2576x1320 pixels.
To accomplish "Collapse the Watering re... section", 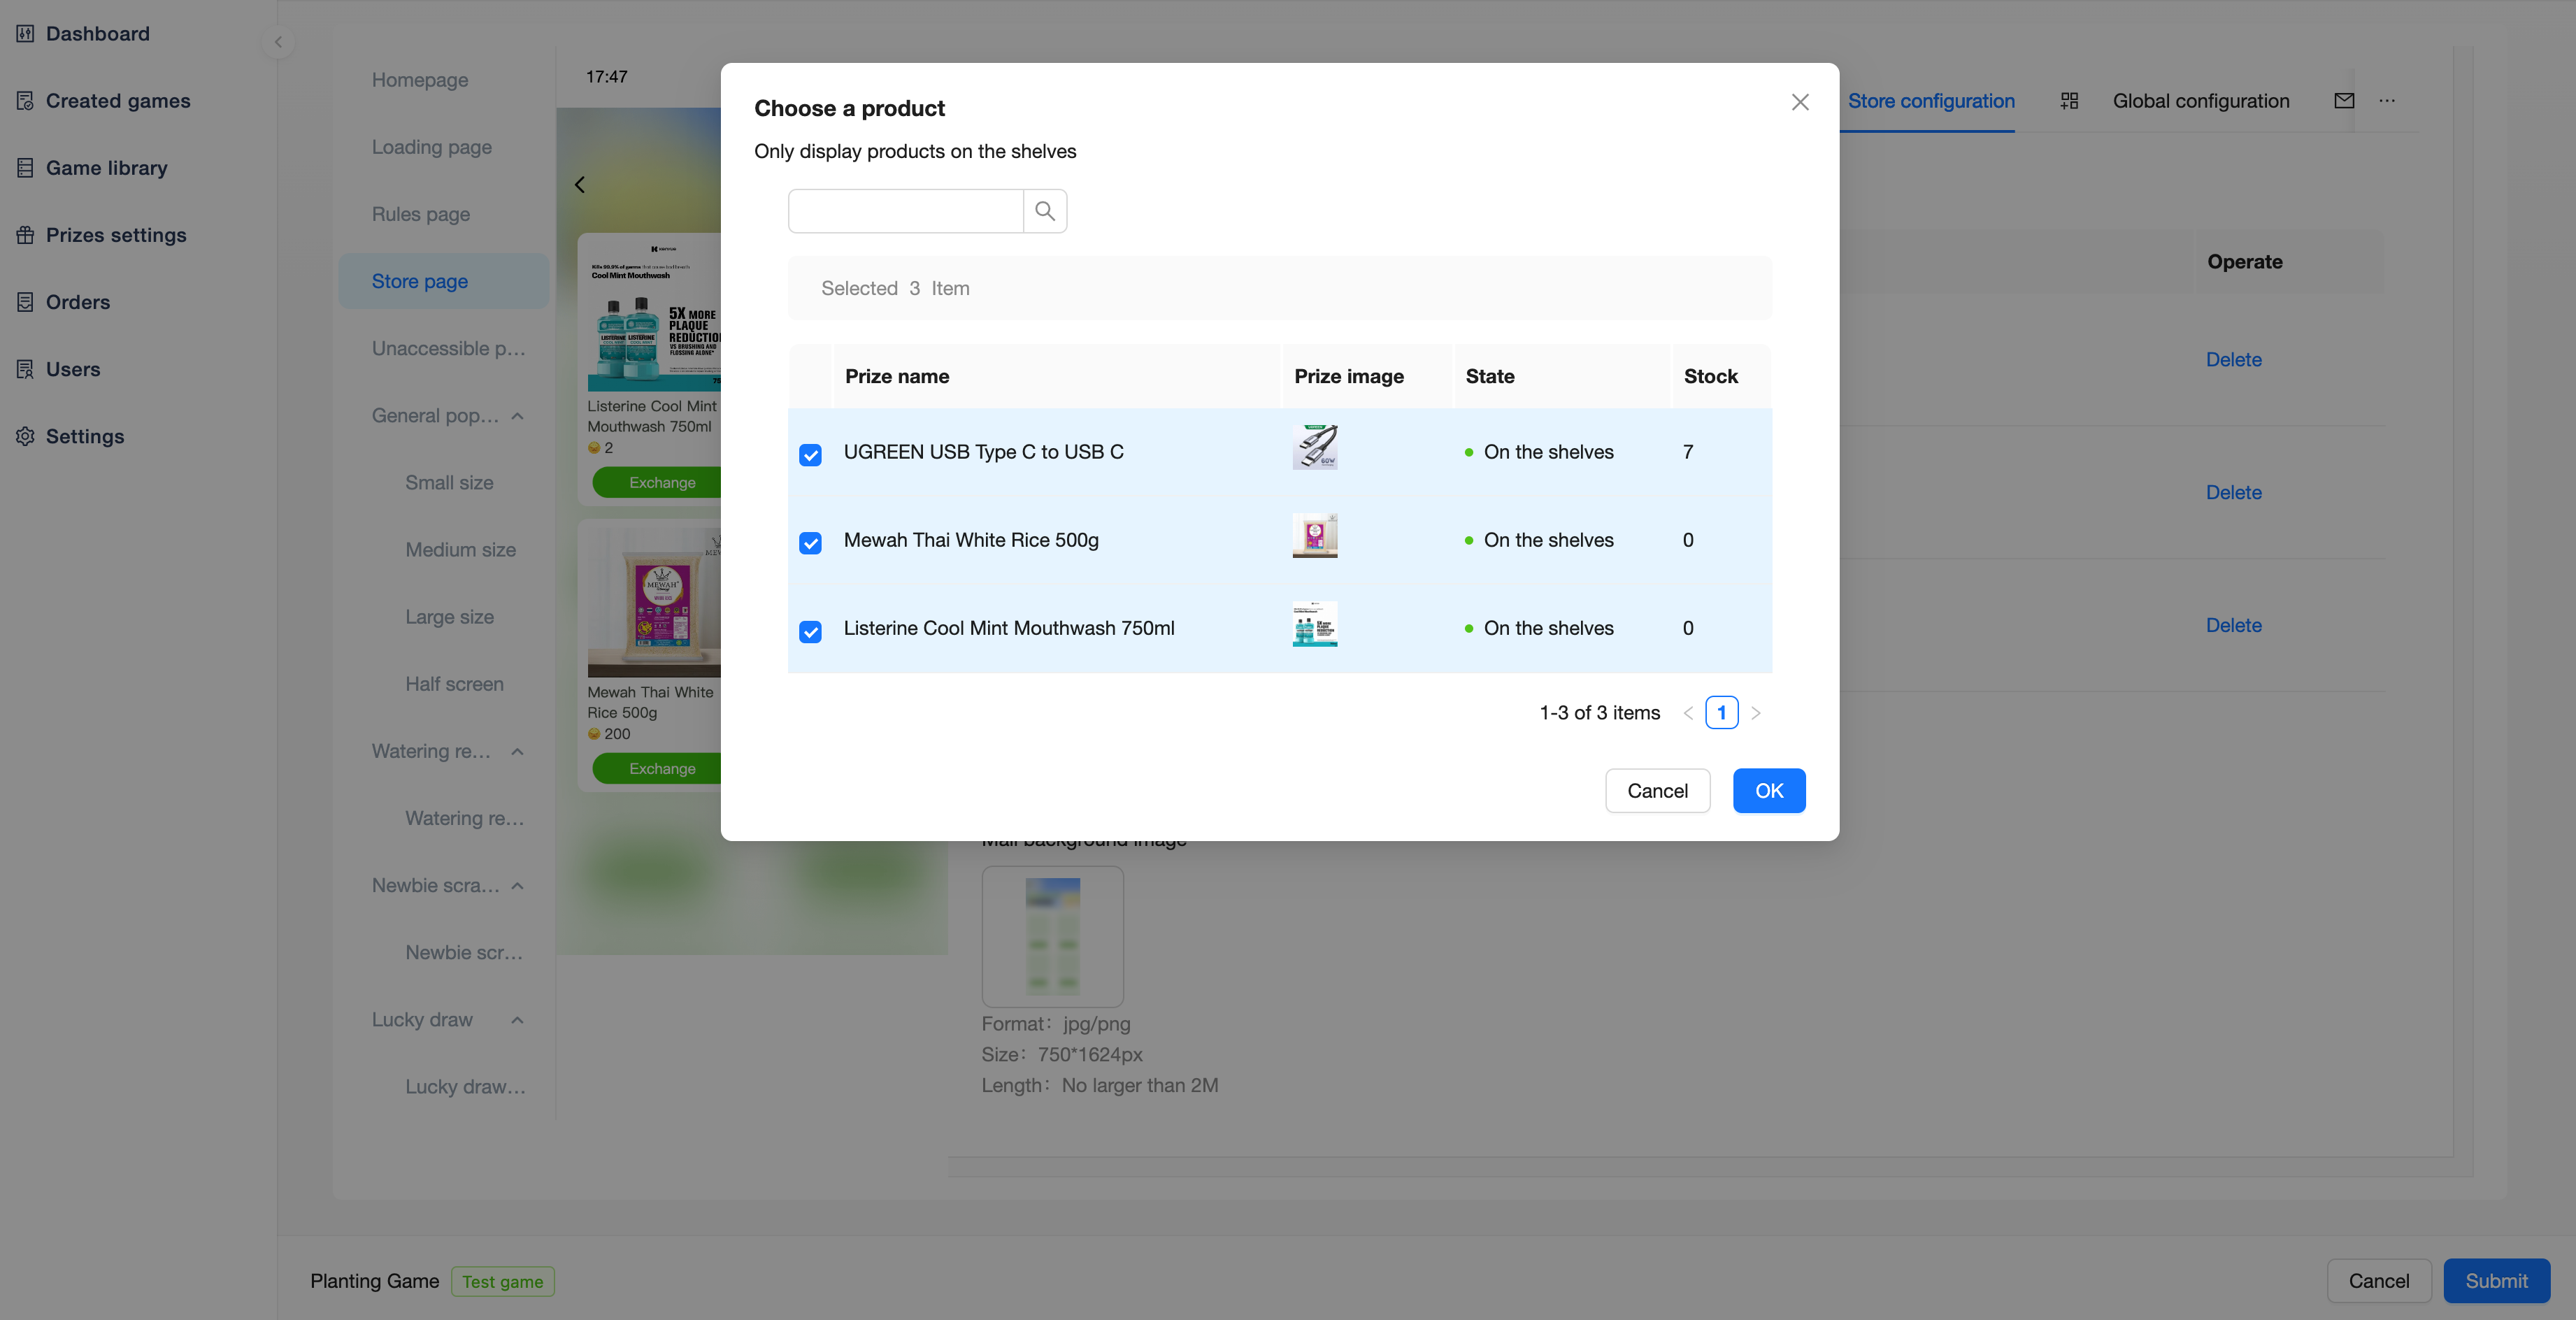I will click(517, 752).
